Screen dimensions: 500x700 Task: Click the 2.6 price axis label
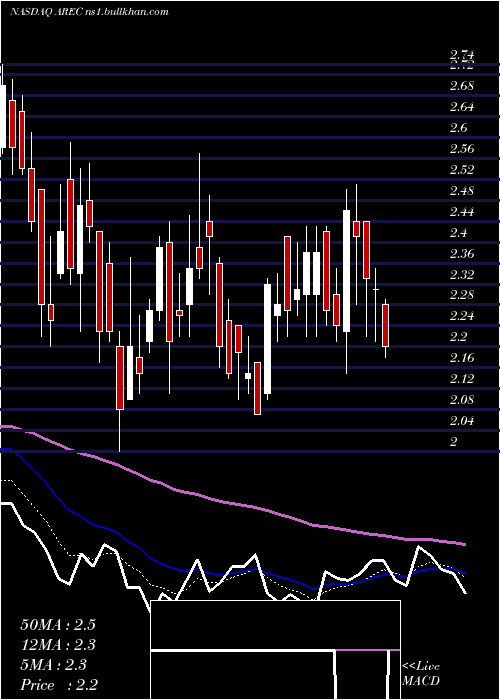458,128
